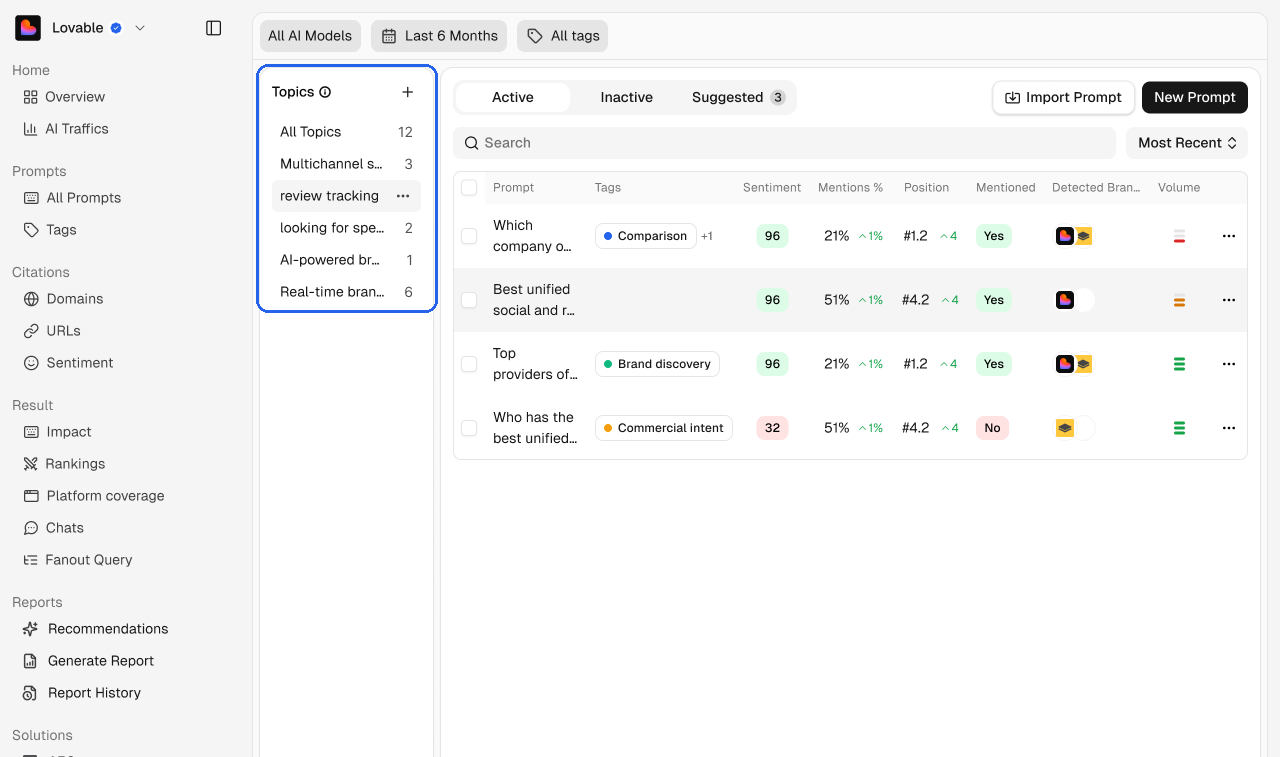
Task: Open Platform coverage page
Action: click(x=93, y=496)
